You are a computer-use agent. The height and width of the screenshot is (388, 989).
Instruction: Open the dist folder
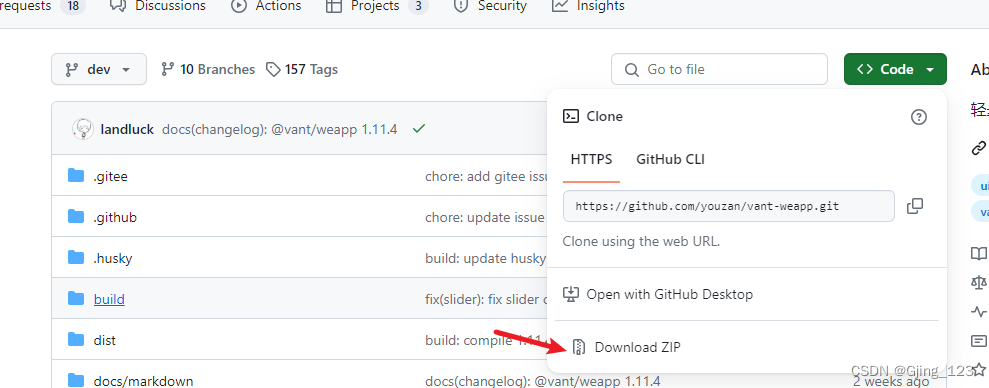[105, 340]
